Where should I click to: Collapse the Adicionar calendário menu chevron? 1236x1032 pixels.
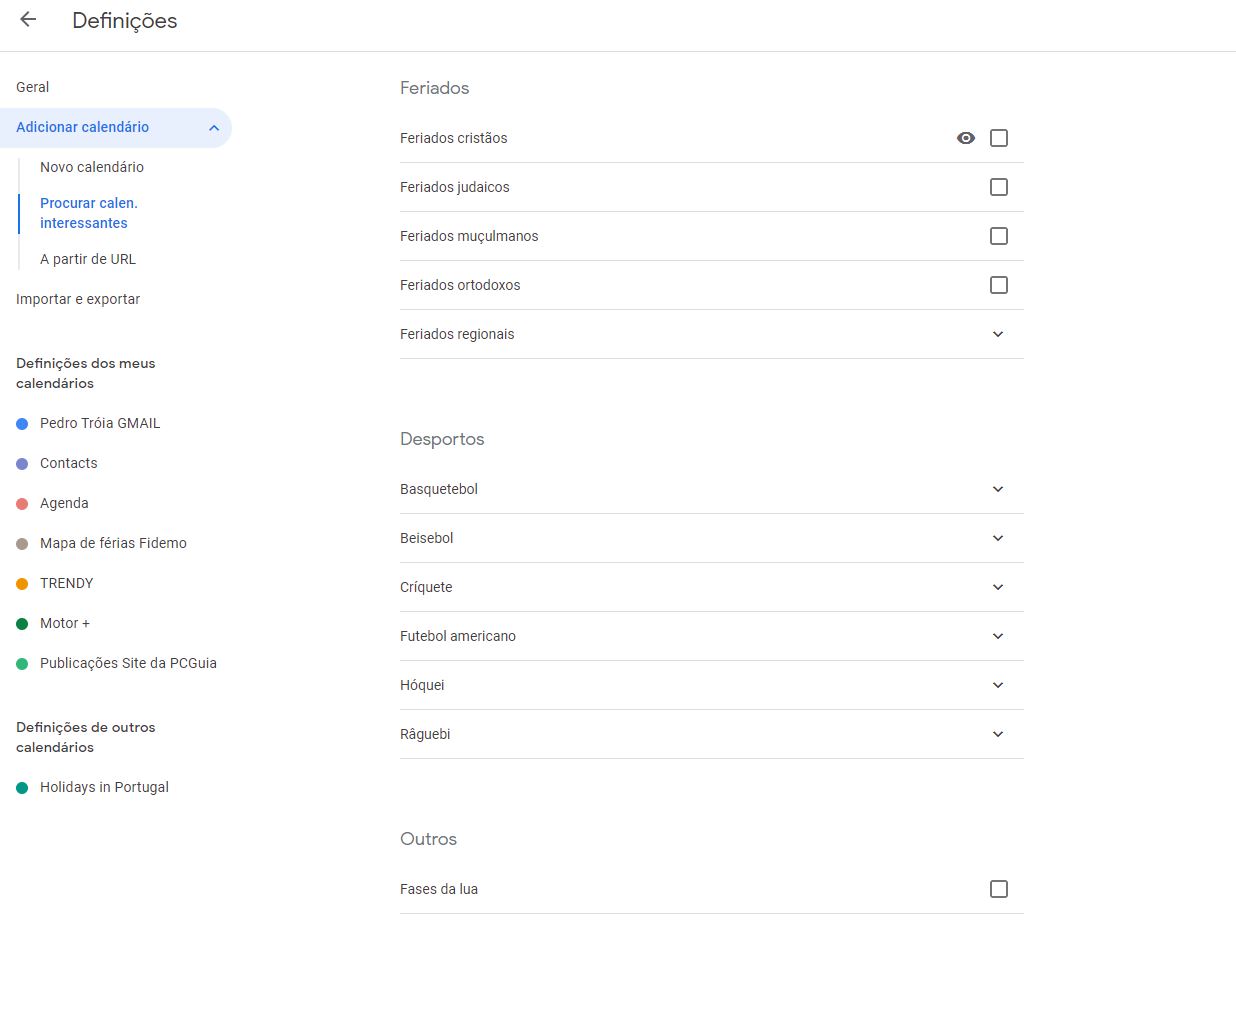click(214, 128)
